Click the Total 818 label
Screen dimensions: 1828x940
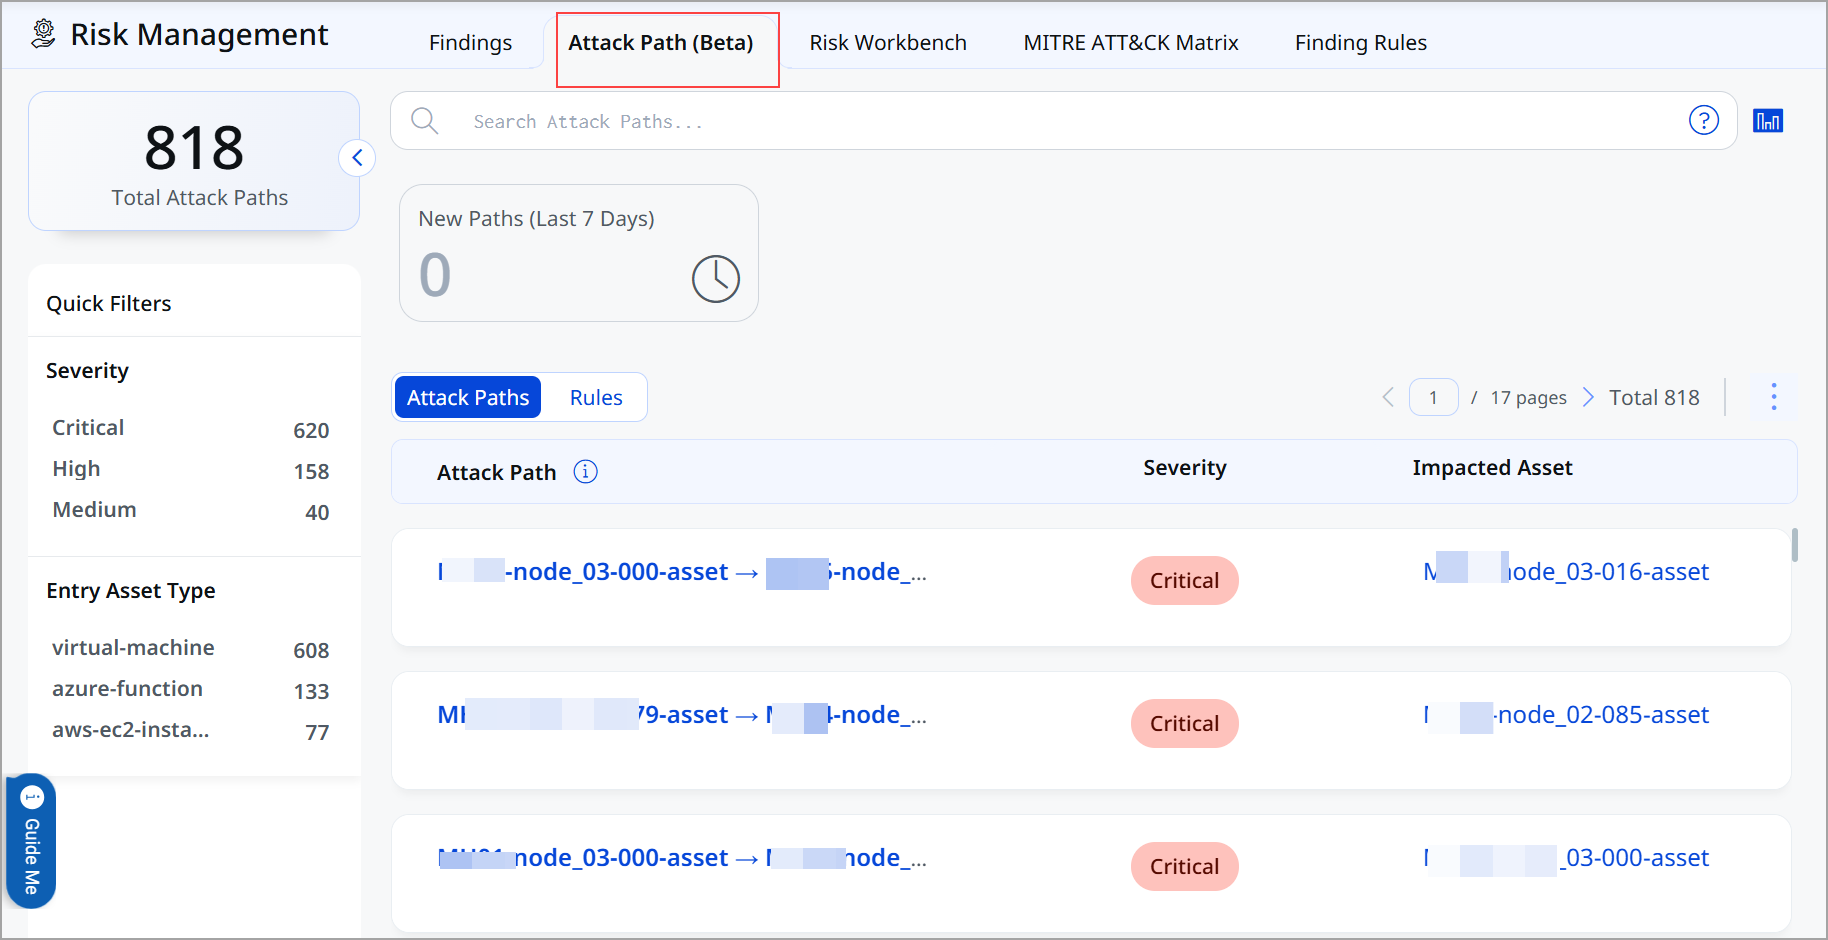[1654, 397]
